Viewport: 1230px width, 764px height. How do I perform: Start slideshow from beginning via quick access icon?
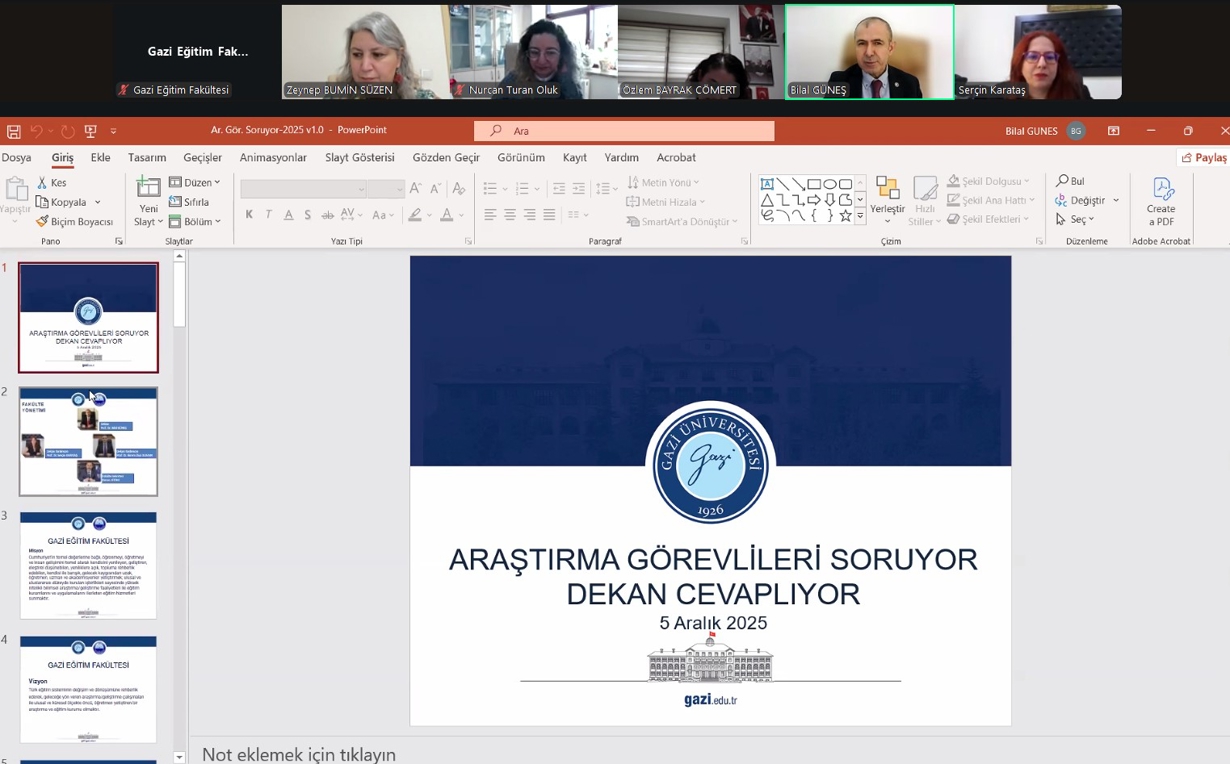click(91, 131)
